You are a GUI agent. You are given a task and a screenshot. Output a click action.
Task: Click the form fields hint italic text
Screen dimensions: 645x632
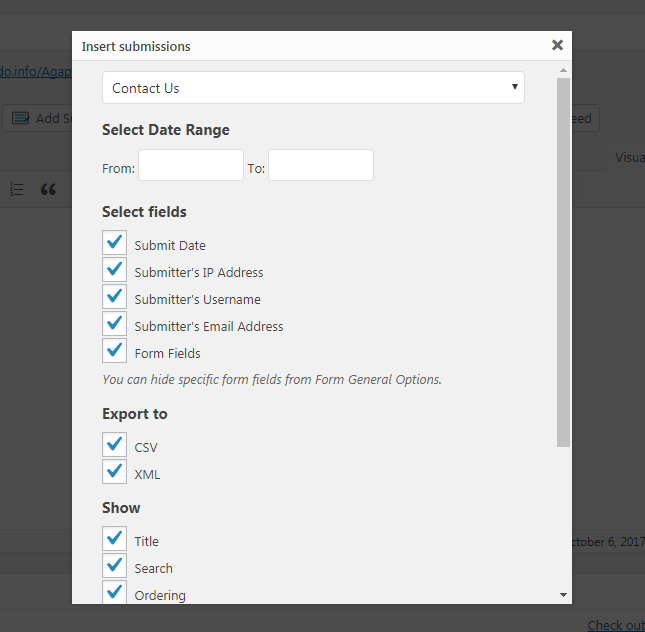pos(272,379)
